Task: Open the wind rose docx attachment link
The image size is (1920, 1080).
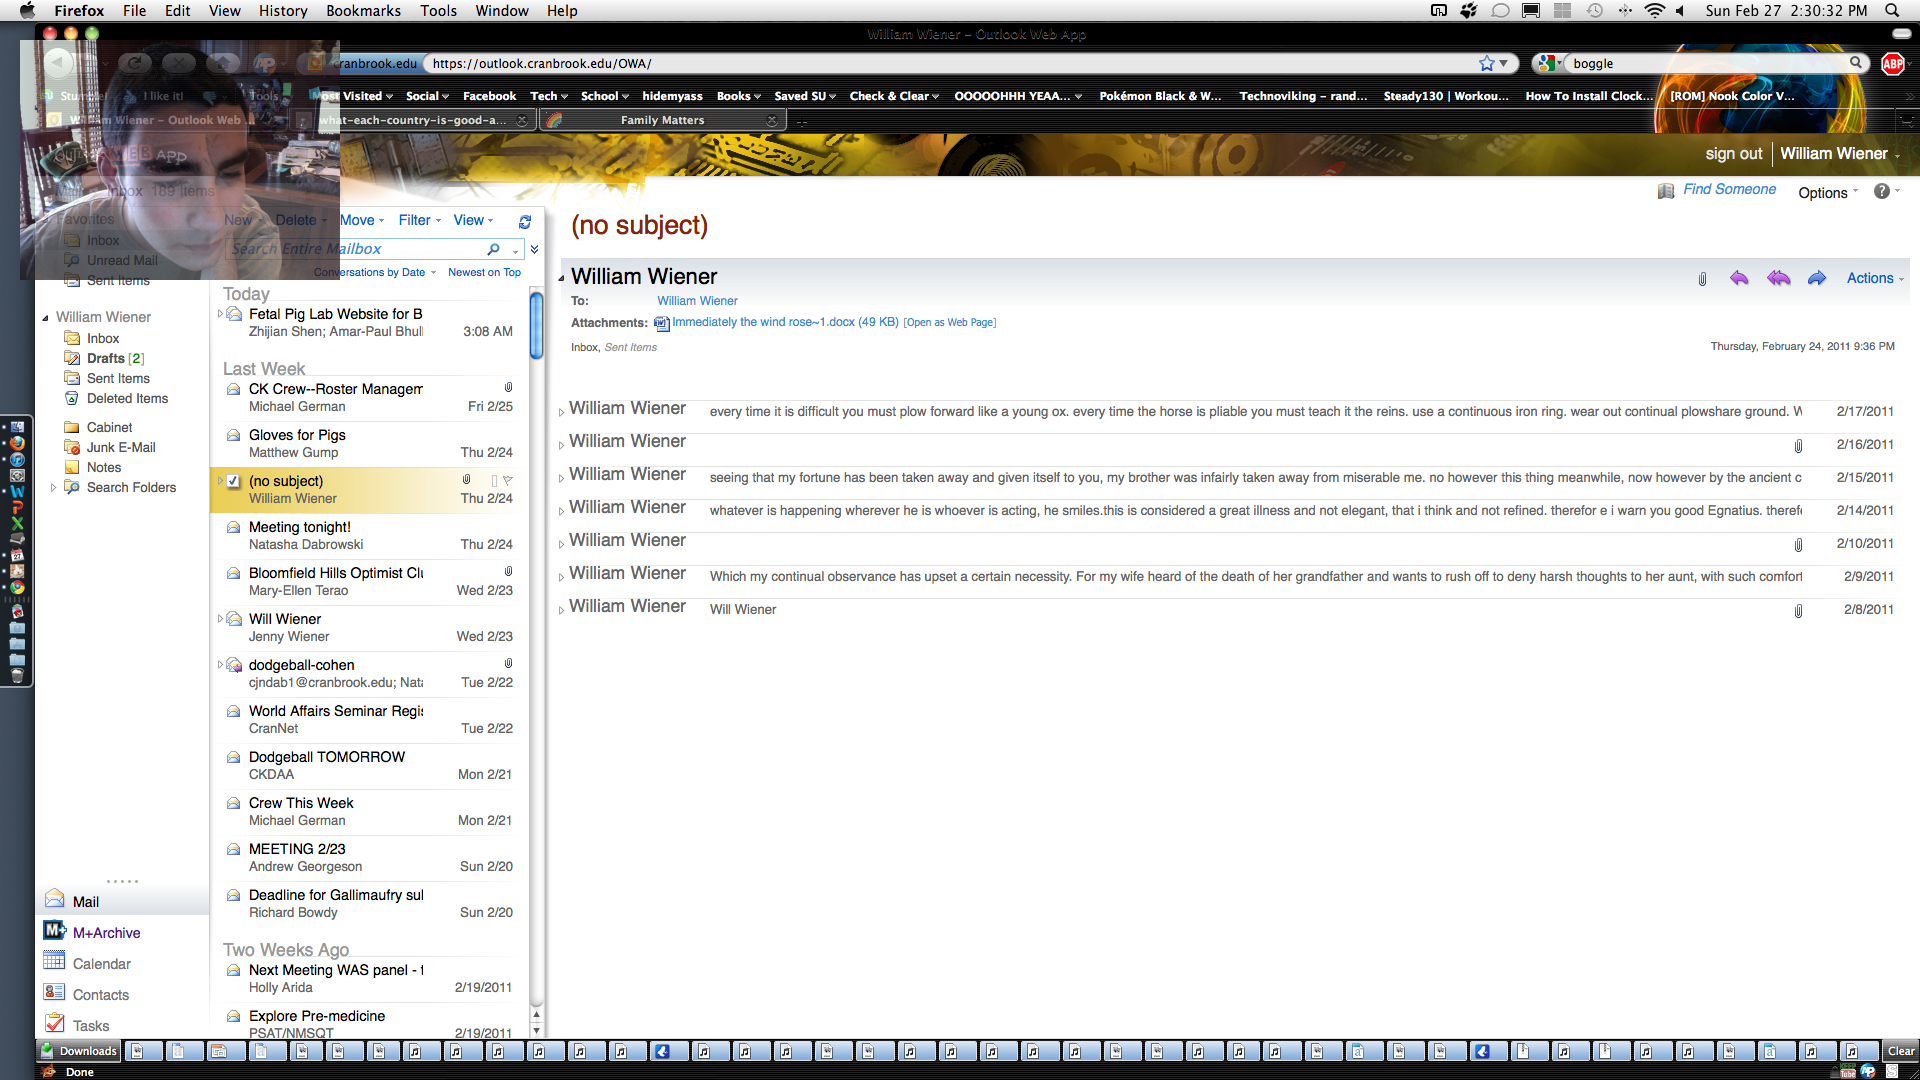Action: [x=785, y=322]
